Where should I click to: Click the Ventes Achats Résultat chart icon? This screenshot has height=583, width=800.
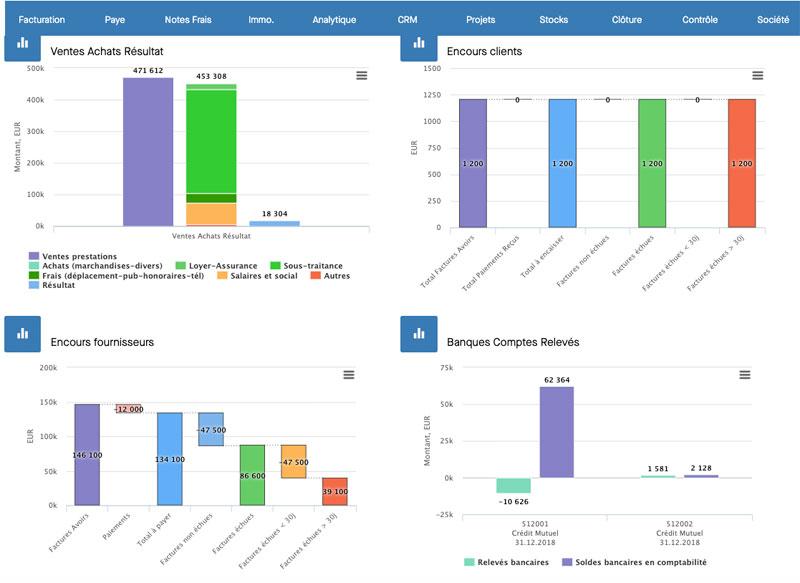click(x=22, y=48)
